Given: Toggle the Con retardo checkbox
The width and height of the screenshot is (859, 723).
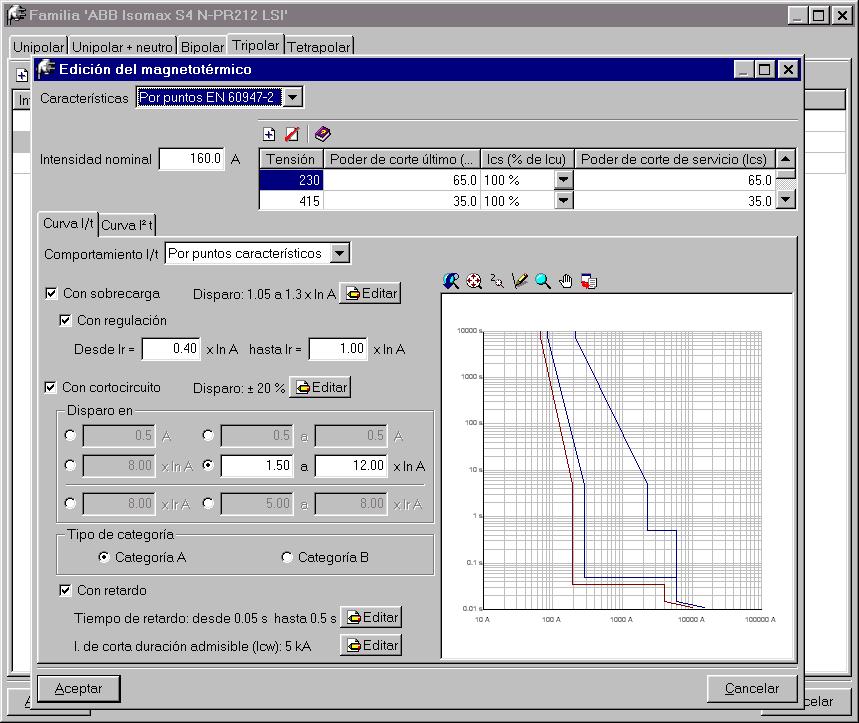Looking at the screenshot, I should click(x=65, y=590).
